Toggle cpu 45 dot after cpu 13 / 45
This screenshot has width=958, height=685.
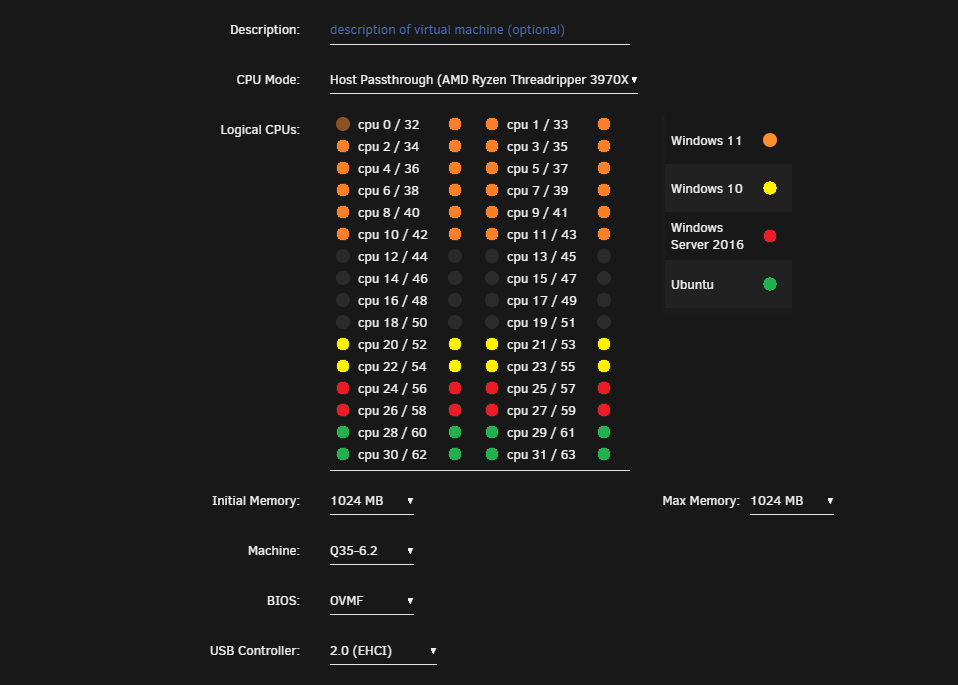coord(604,257)
